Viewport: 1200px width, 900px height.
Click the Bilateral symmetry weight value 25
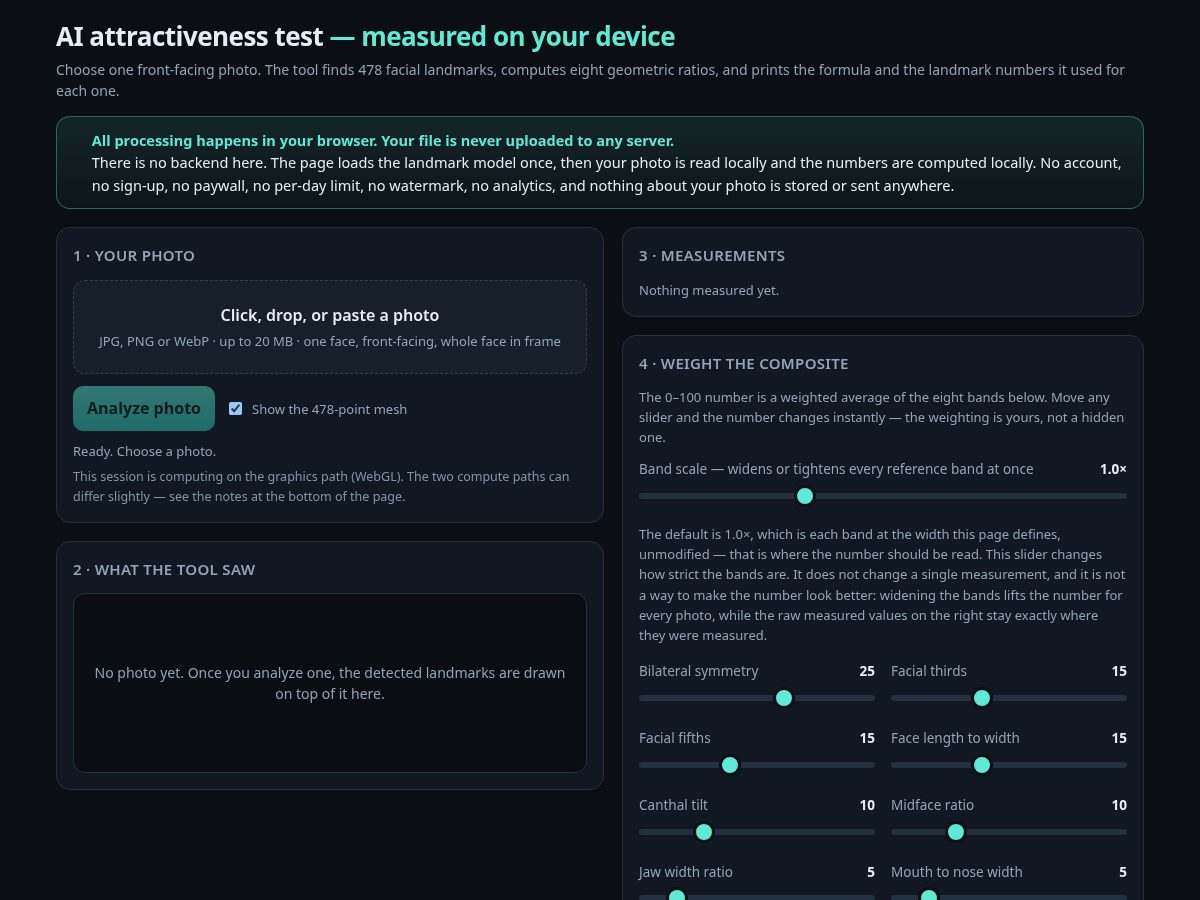click(867, 671)
